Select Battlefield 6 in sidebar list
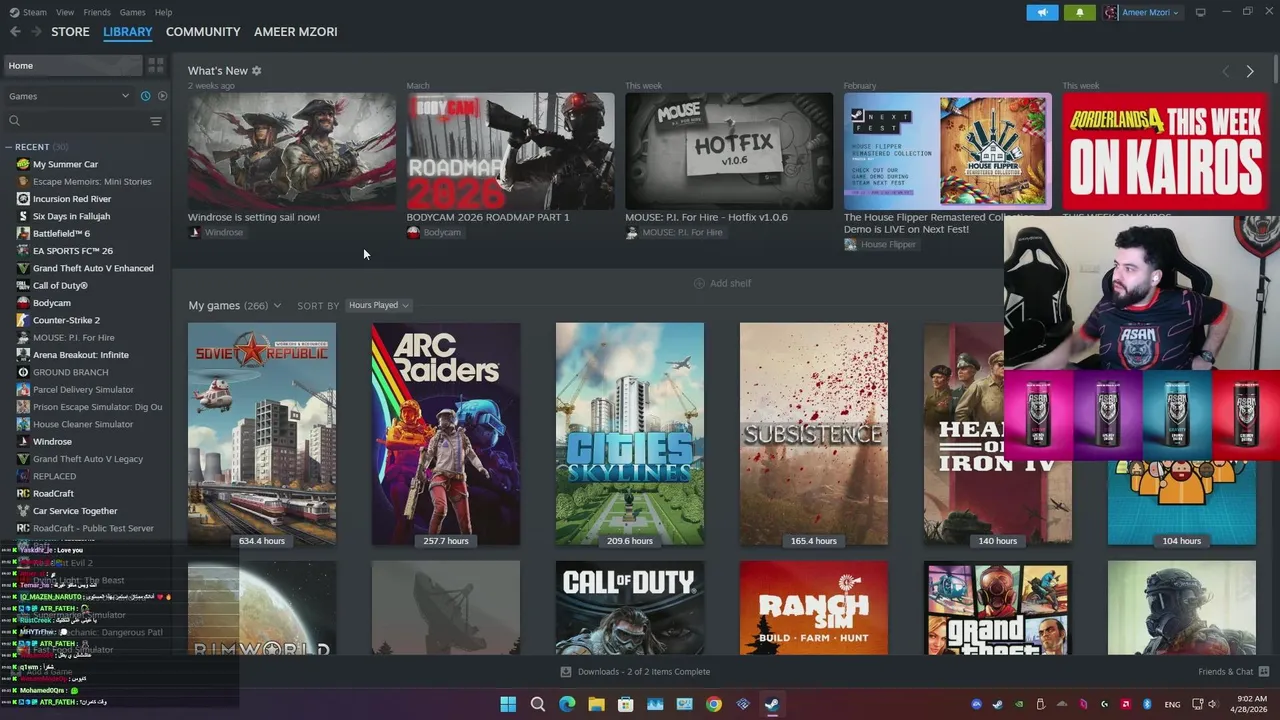The height and width of the screenshot is (720, 1280). (61, 234)
